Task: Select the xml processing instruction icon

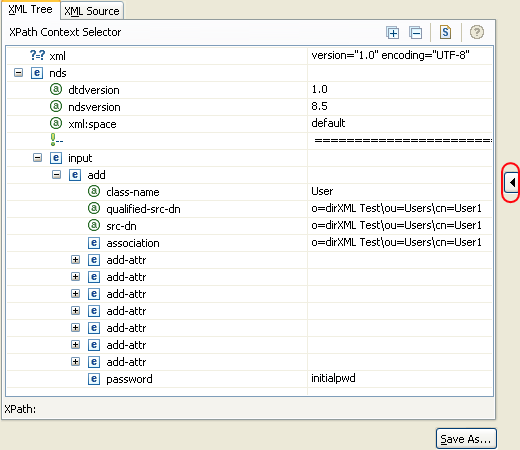Action: coord(37,55)
